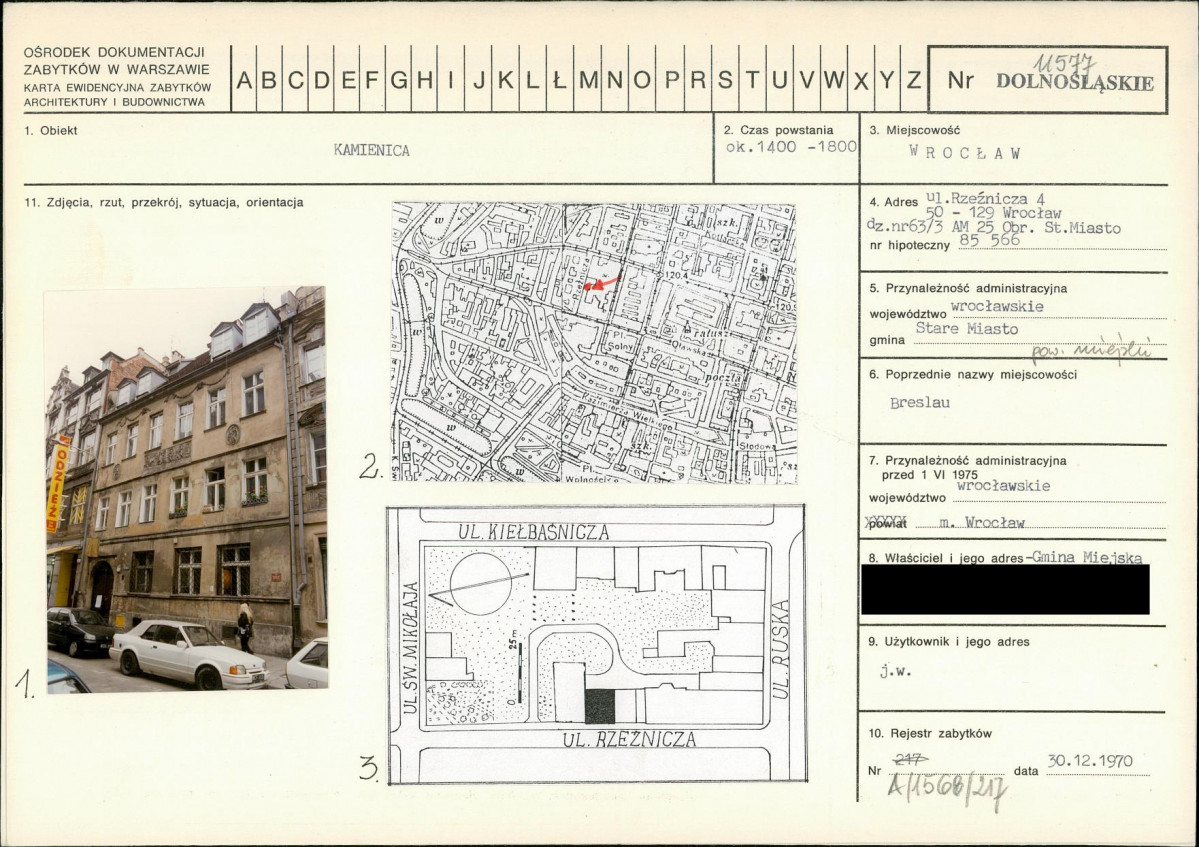Open the tenement house street photograph
Image resolution: width=1199 pixels, height=847 pixels.
tap(187, 489)
